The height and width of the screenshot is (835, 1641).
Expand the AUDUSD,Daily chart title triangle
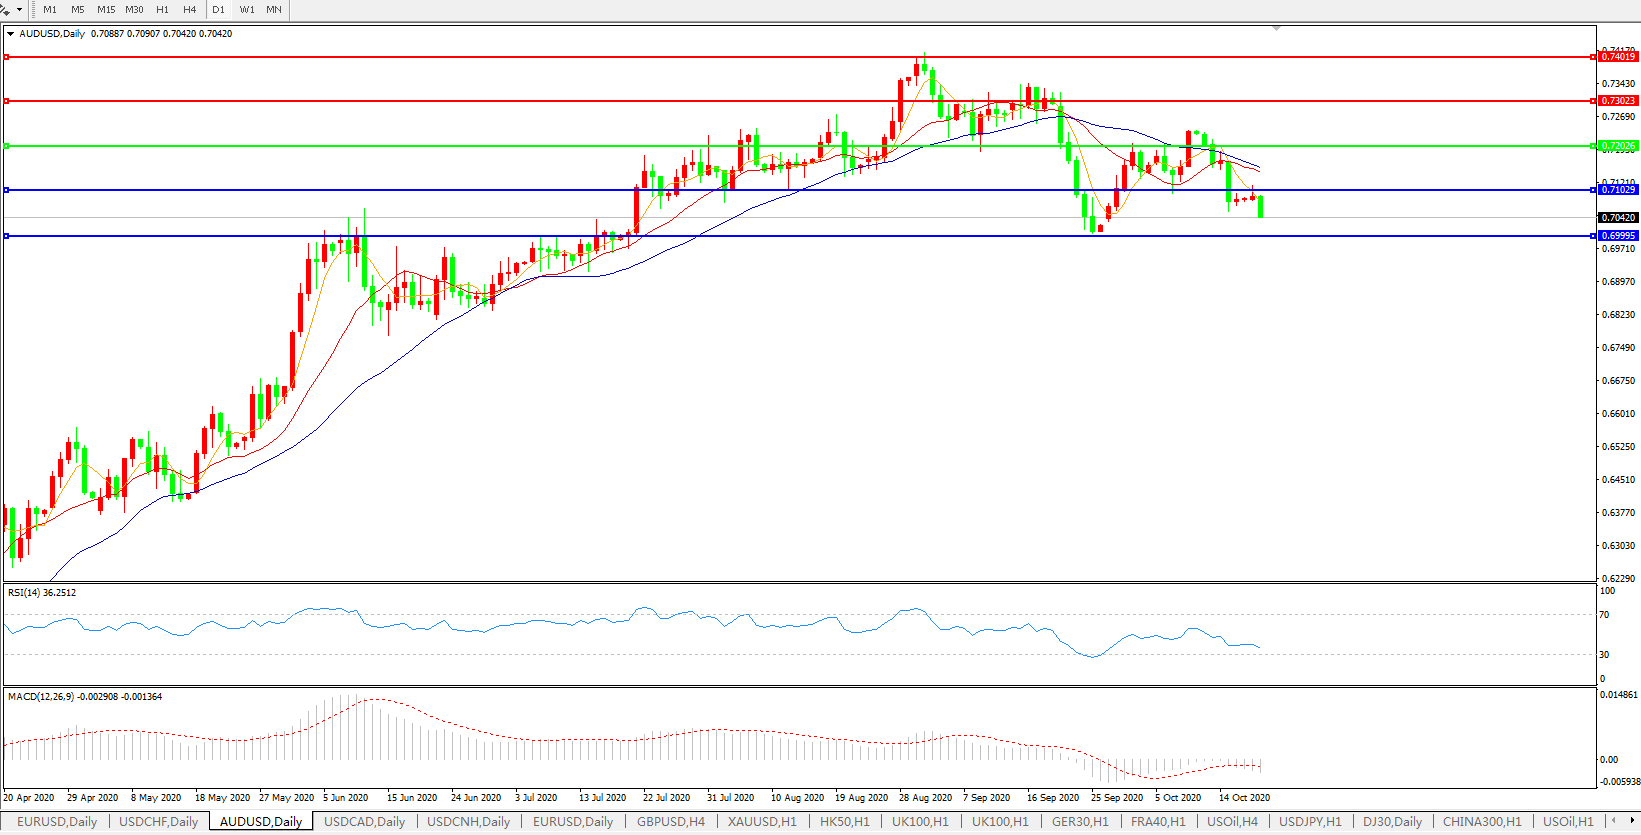tap(10, 34)
